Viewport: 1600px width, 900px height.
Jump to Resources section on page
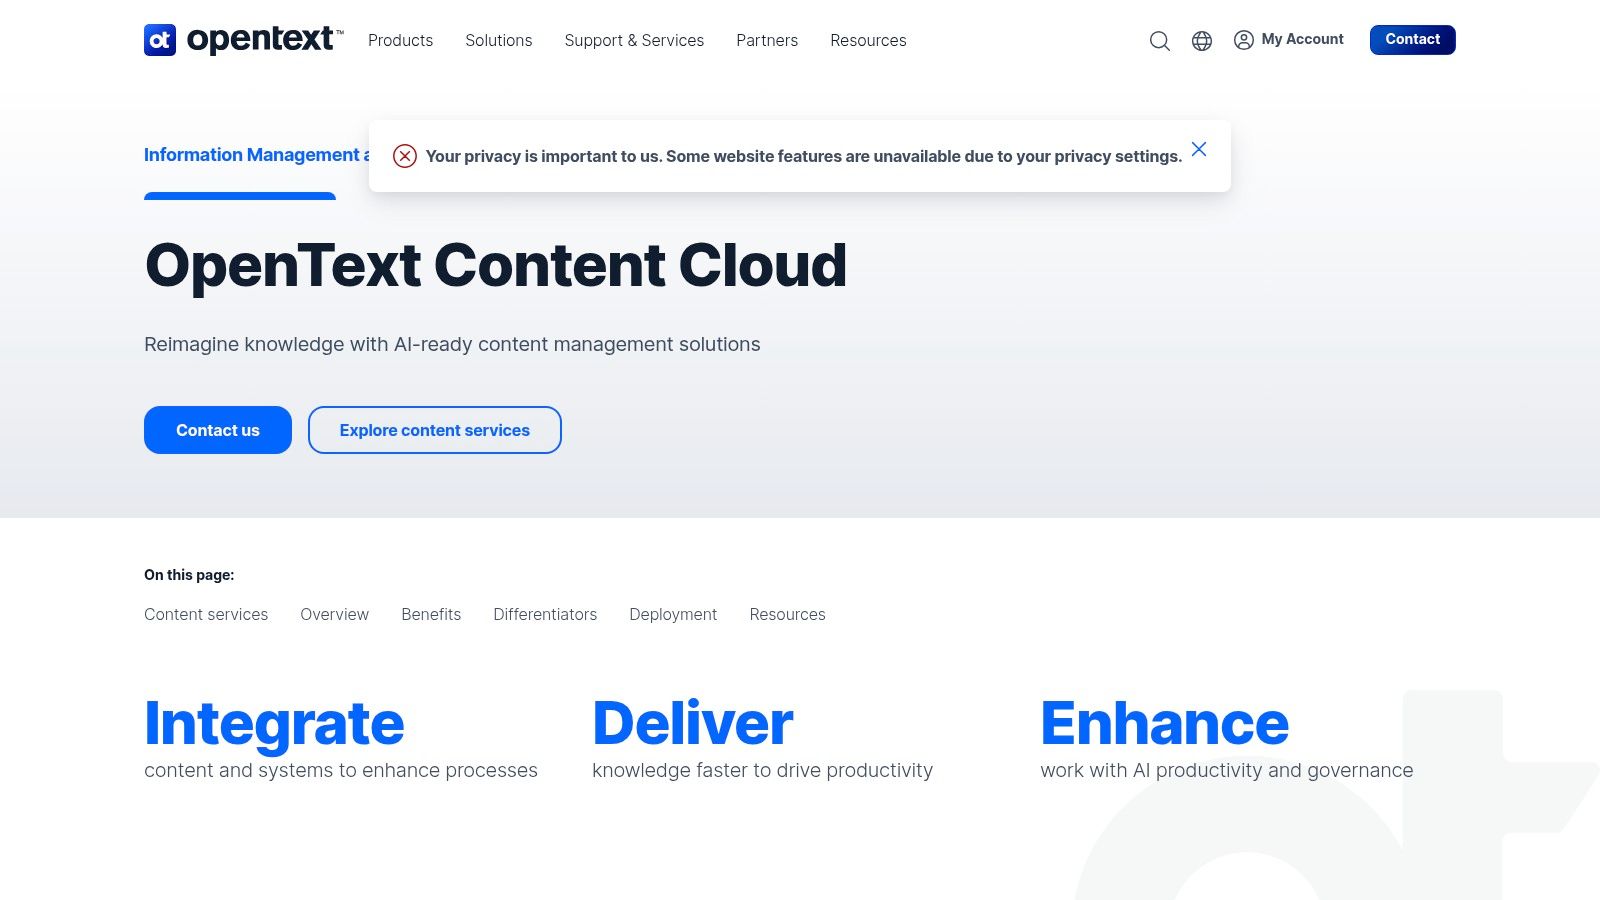[787, 614]
